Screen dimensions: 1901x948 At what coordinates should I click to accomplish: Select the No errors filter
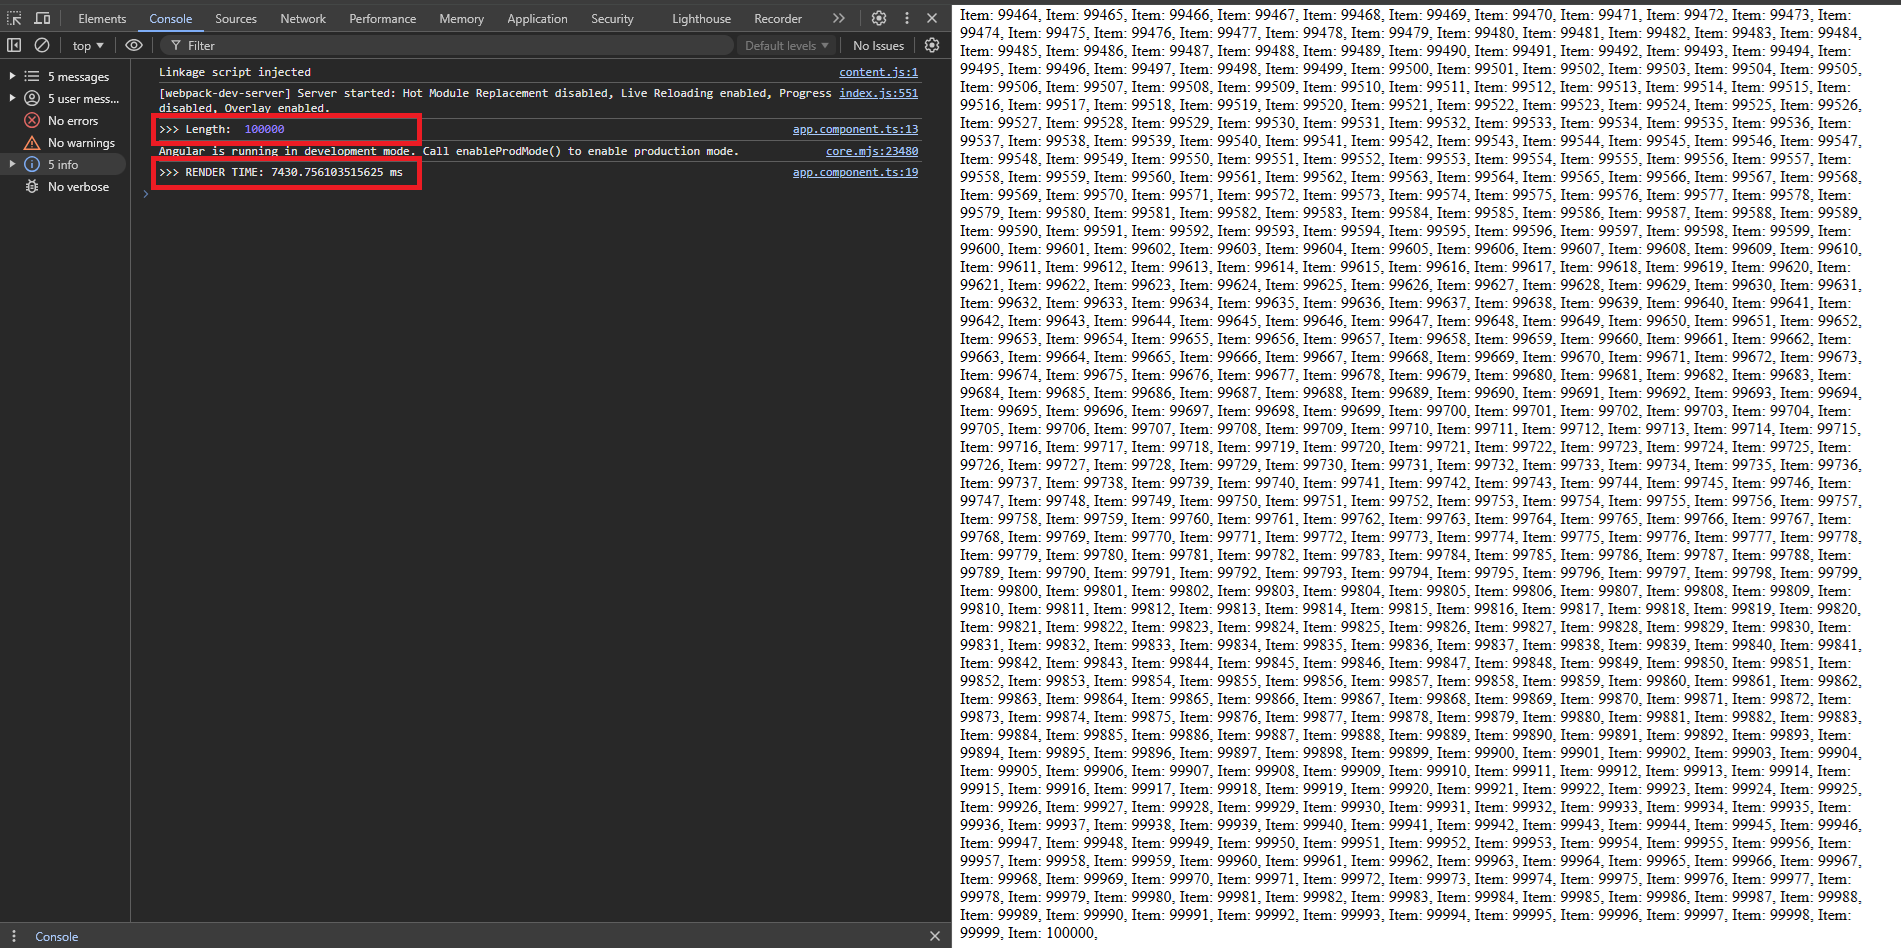point(72,121)
